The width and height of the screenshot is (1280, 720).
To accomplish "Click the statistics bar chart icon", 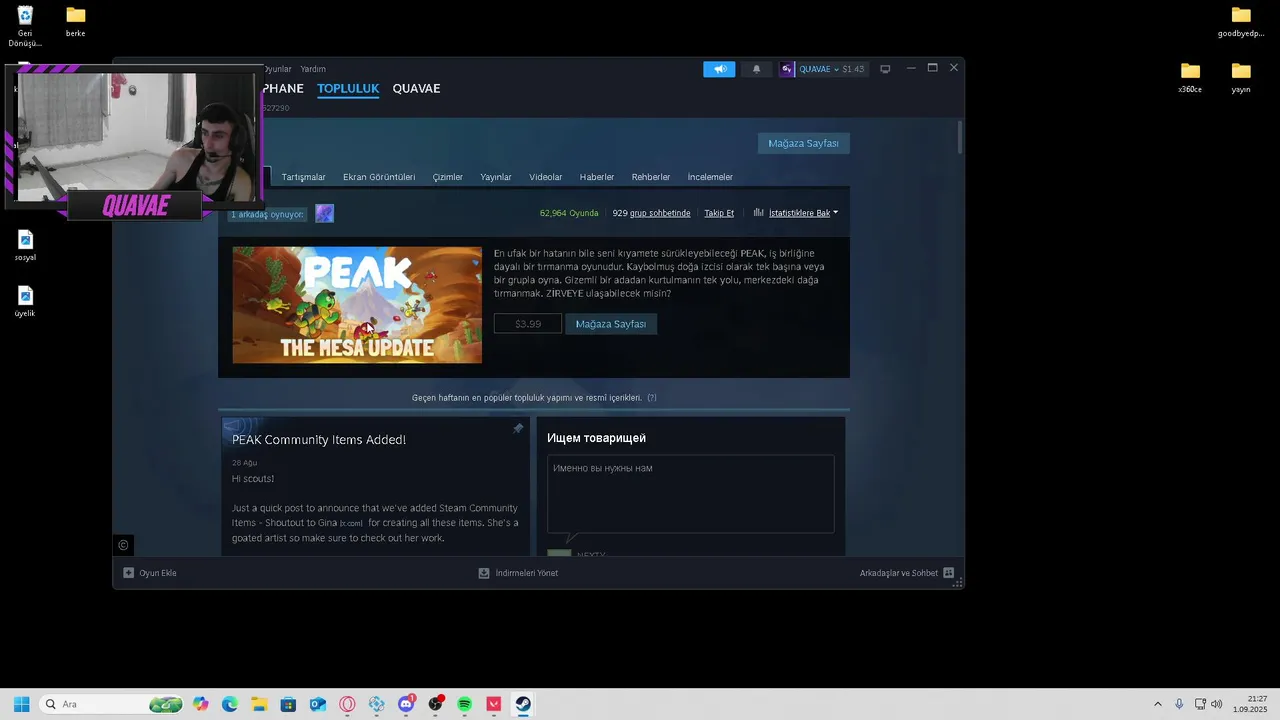I will (759, 212).
